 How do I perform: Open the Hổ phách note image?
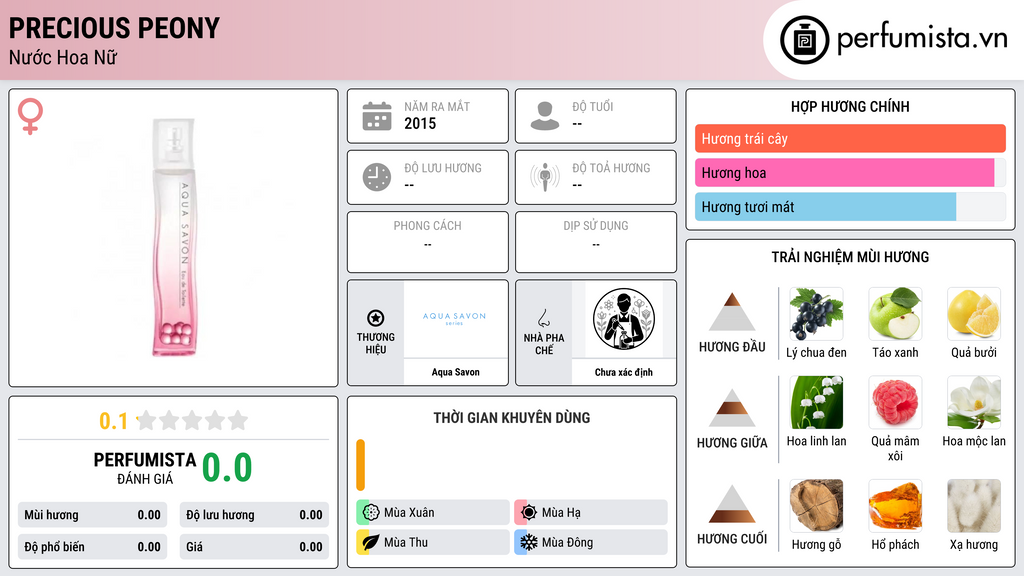pyautogui.click(x=895, y=506)
